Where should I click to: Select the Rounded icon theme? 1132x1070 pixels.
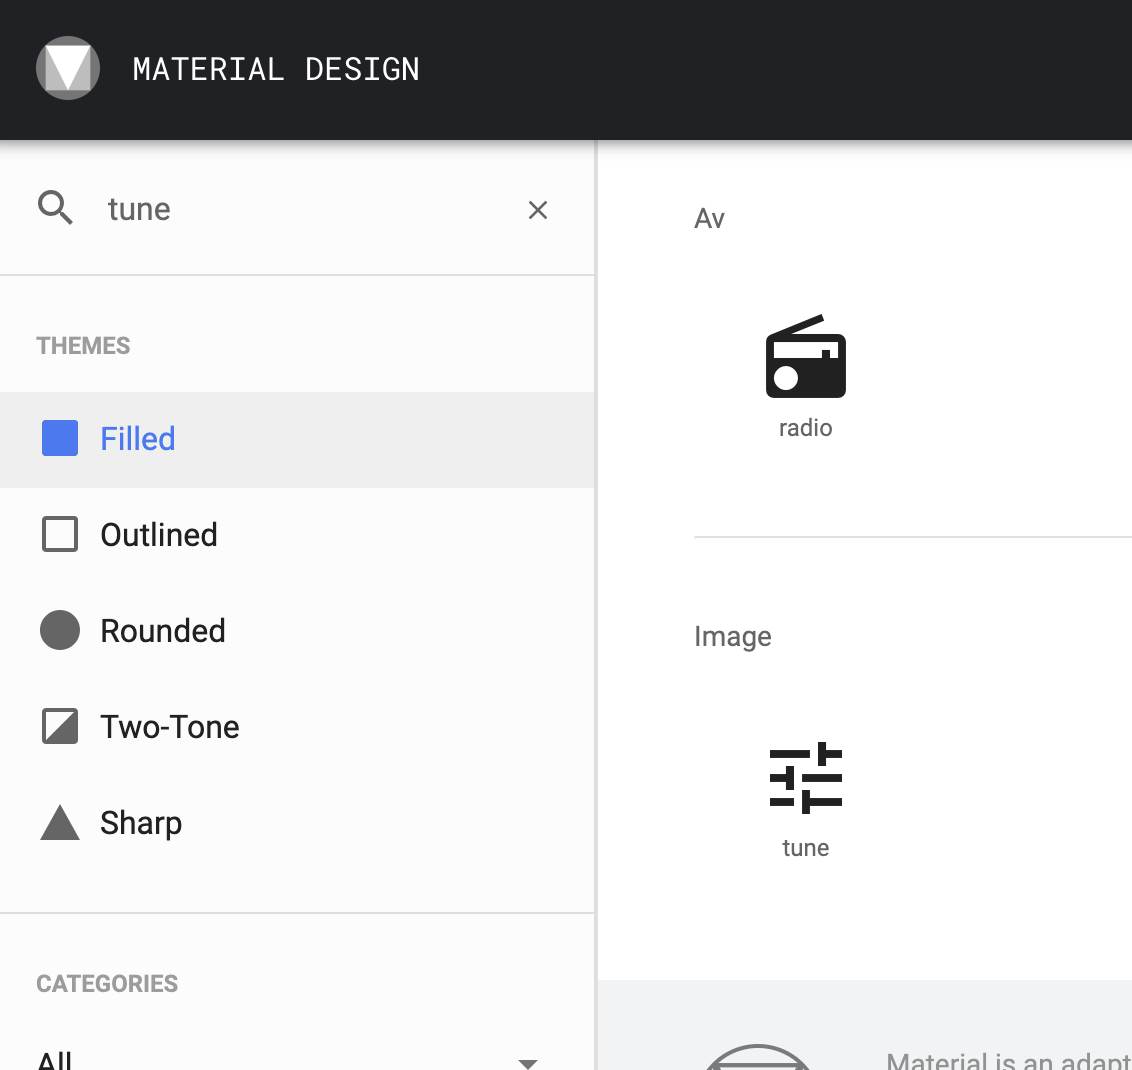click(162, 630)
